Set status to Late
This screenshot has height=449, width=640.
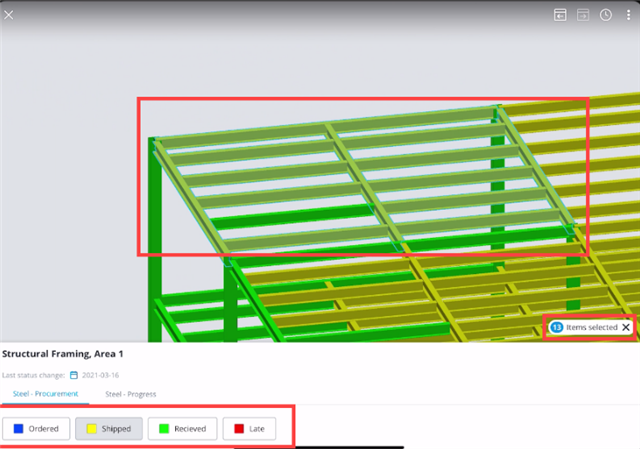[x=249, y=429]
